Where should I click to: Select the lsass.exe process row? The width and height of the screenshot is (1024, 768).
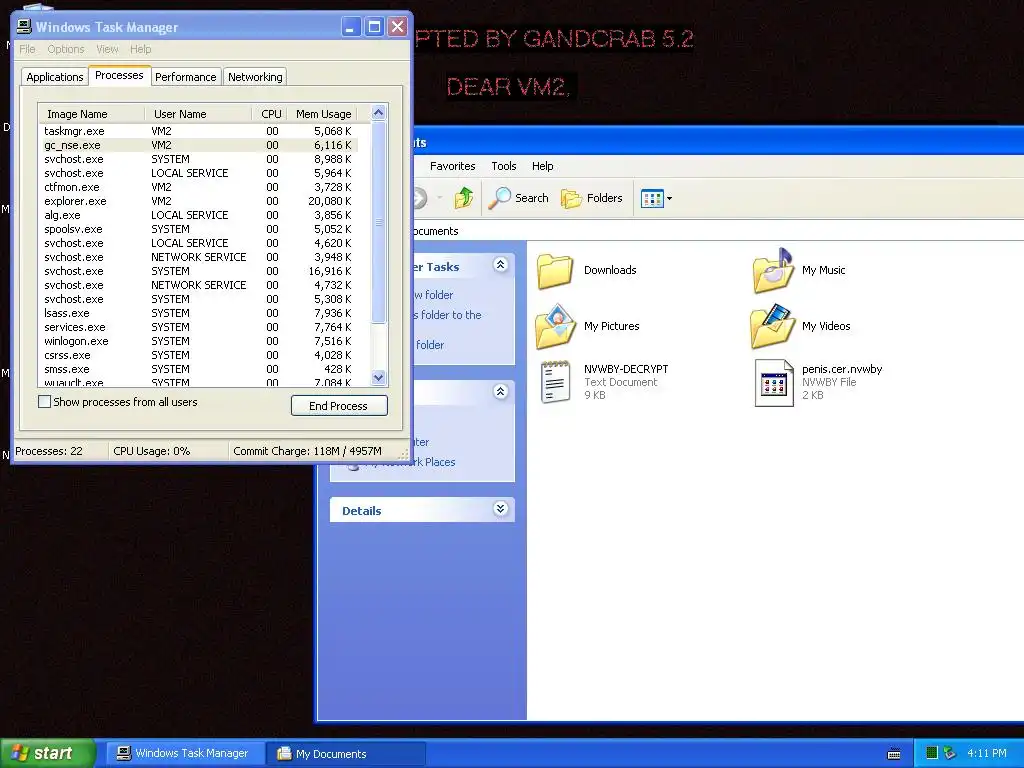[x=199, y=313]
